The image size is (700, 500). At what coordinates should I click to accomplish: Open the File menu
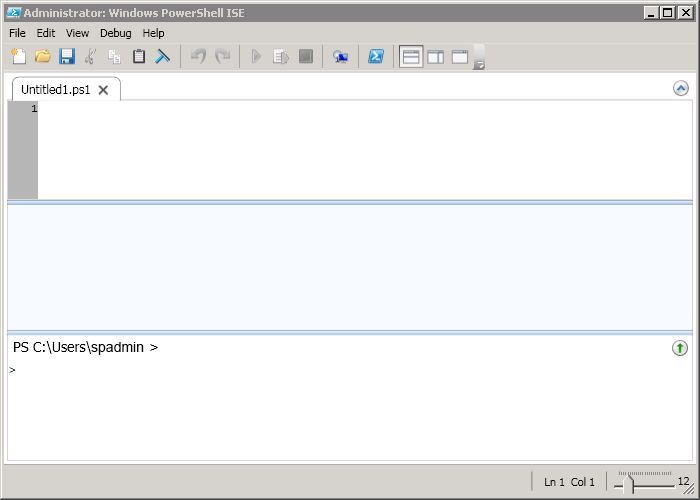pos(17,33)
